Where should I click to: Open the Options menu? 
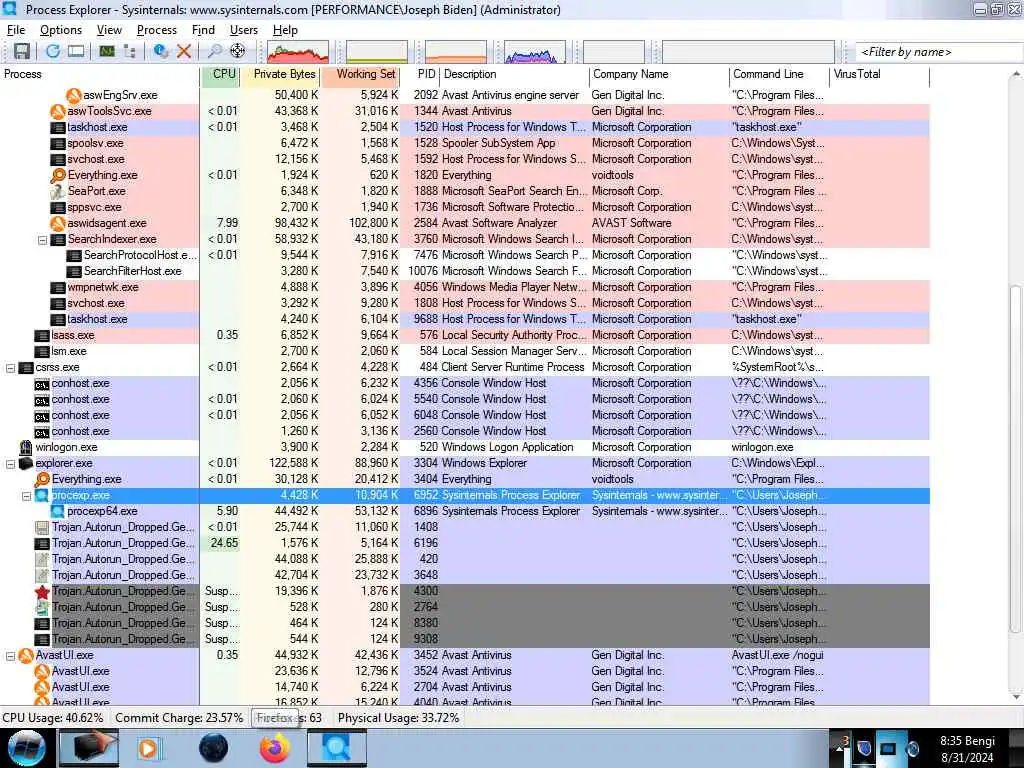click(61, 30)
